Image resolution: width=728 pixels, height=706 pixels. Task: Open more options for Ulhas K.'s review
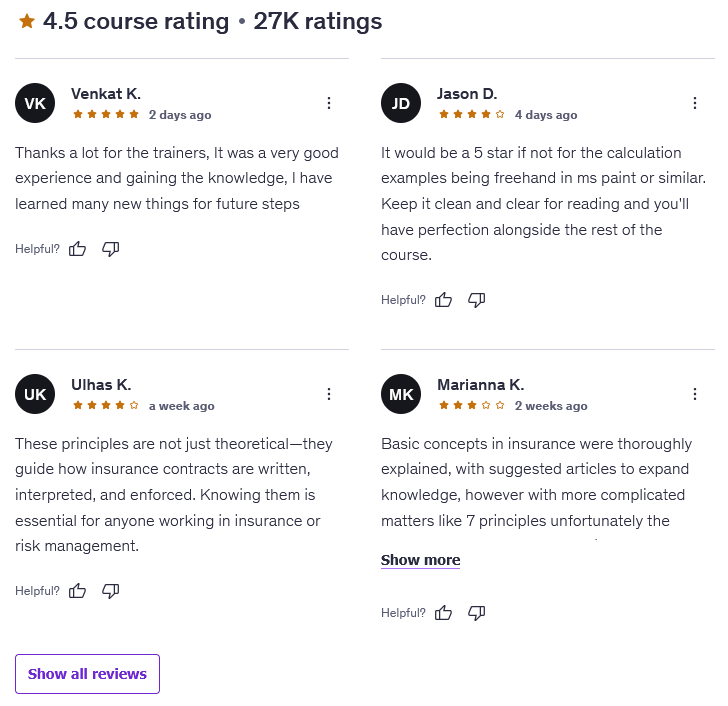pos(329,394)
